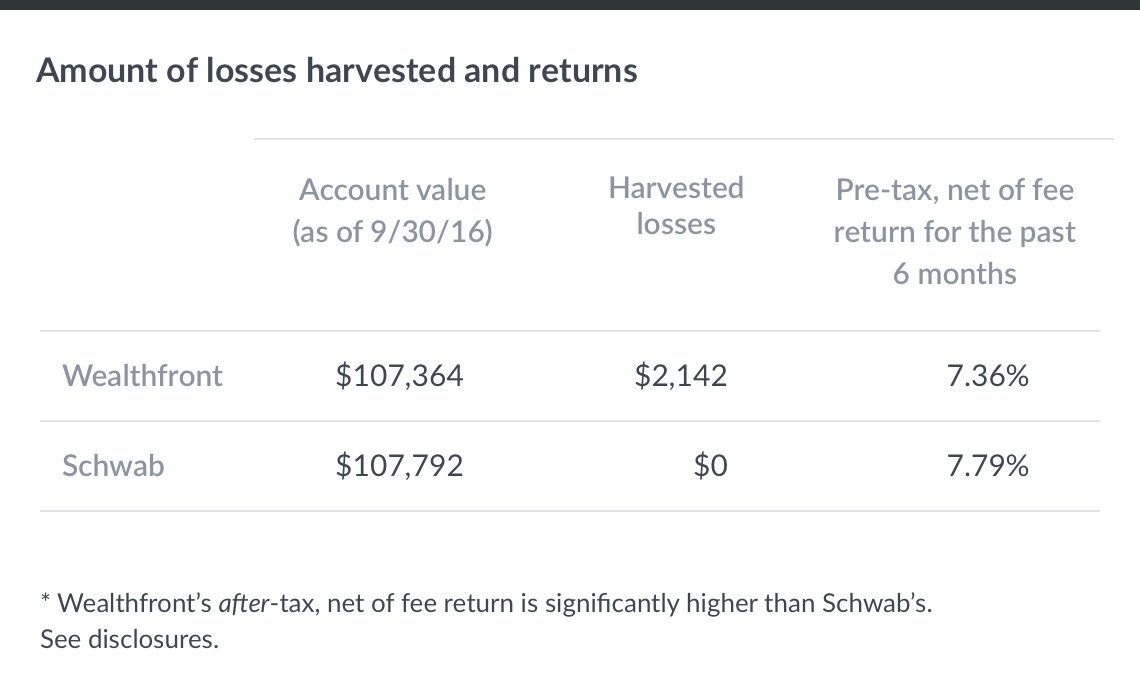This screenshot has width=1140, height=700.
Task: Click Schwab's account value $107,792
Action: click(x=399, y=466)
